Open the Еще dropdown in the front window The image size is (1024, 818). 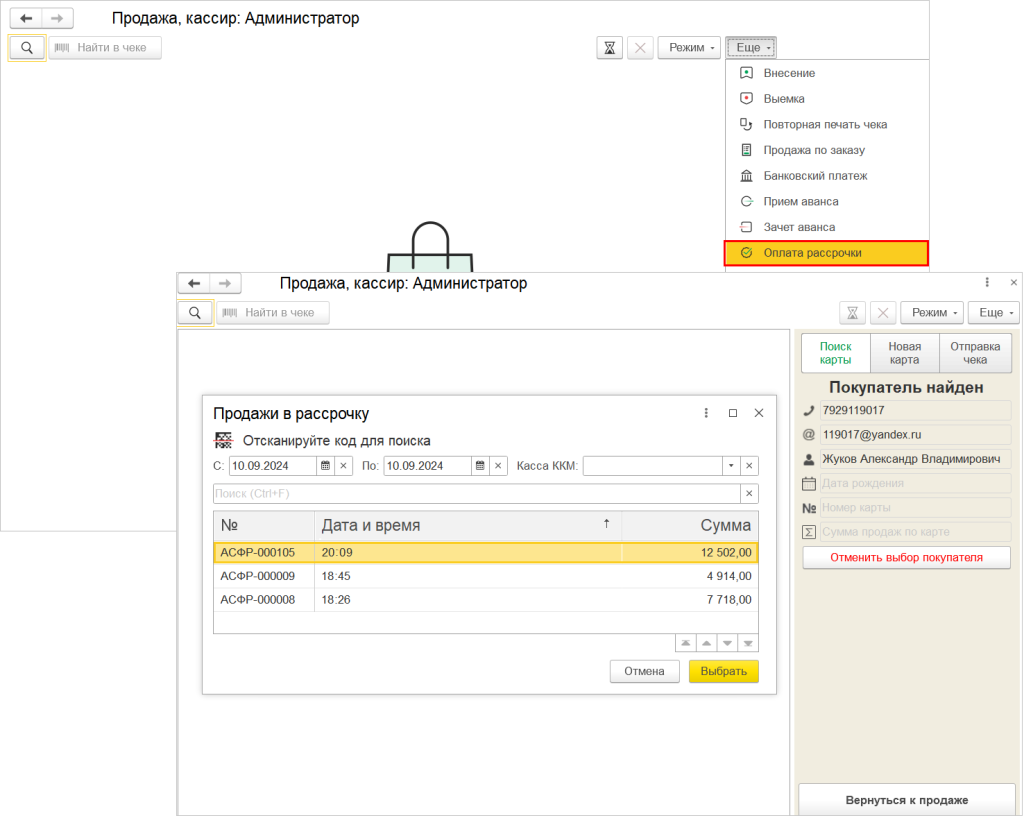998,313
